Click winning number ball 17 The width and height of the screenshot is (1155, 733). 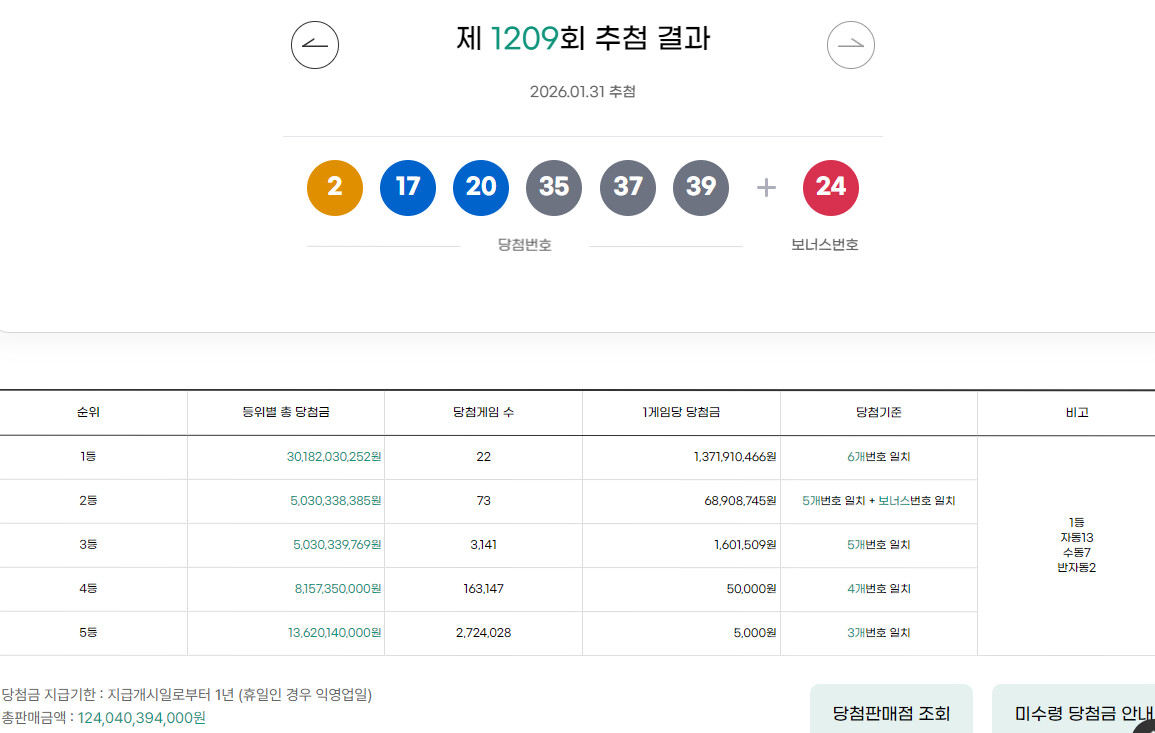(407, 188)
